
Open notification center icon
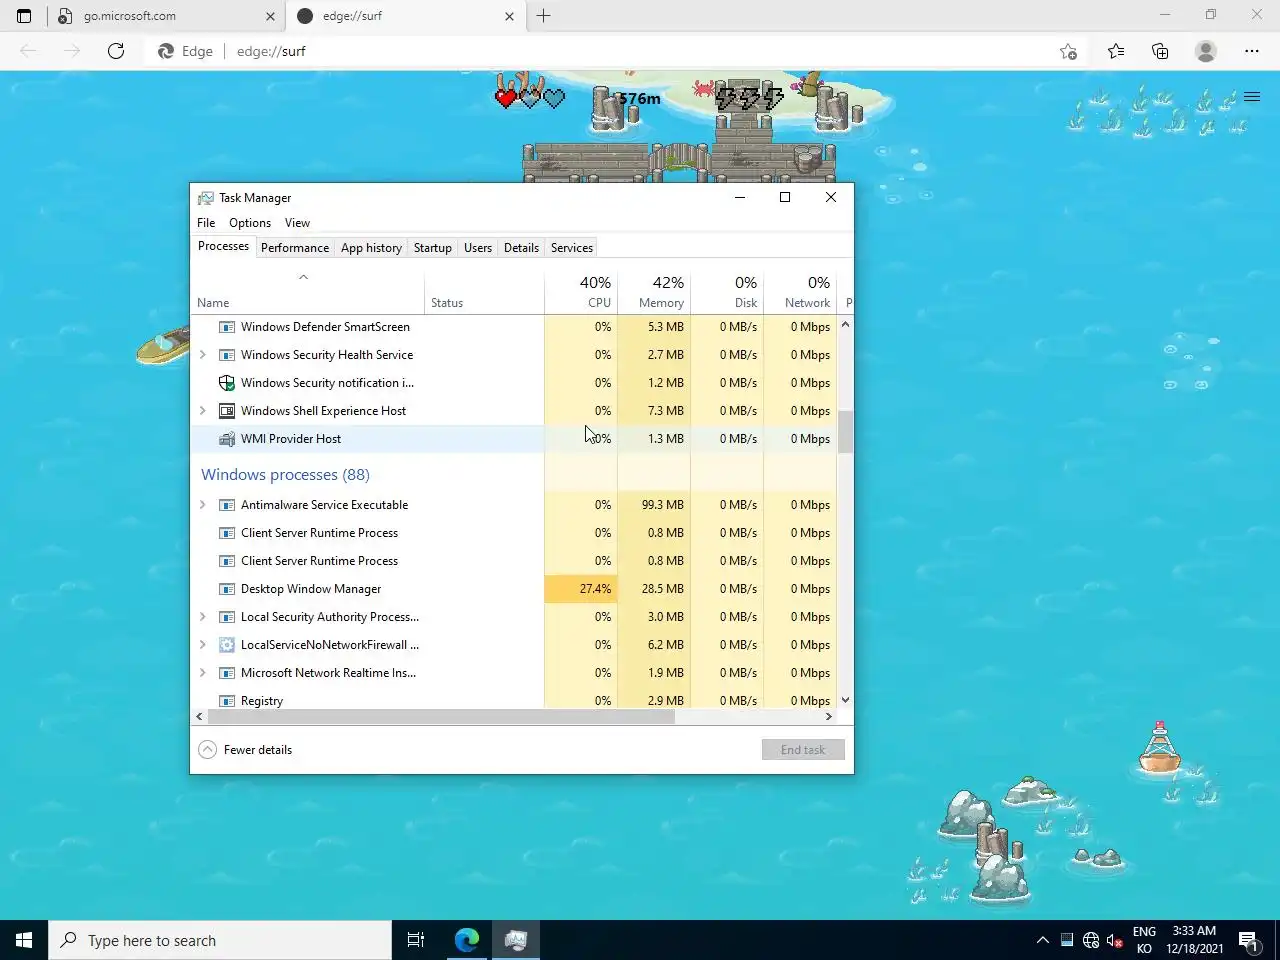pyautogui.click(x=1248, y=940)
